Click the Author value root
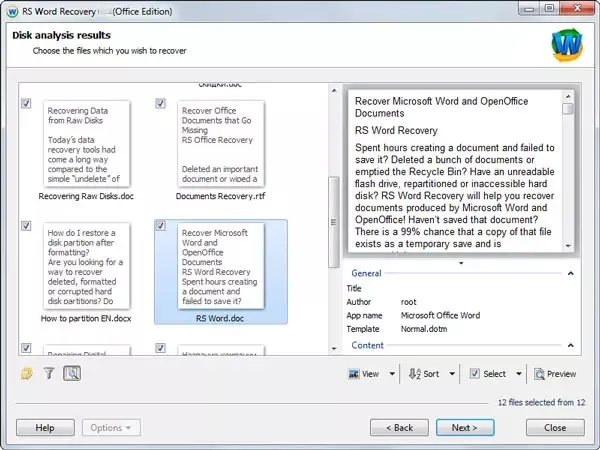The image size is (600, 450). coord(409,302)
